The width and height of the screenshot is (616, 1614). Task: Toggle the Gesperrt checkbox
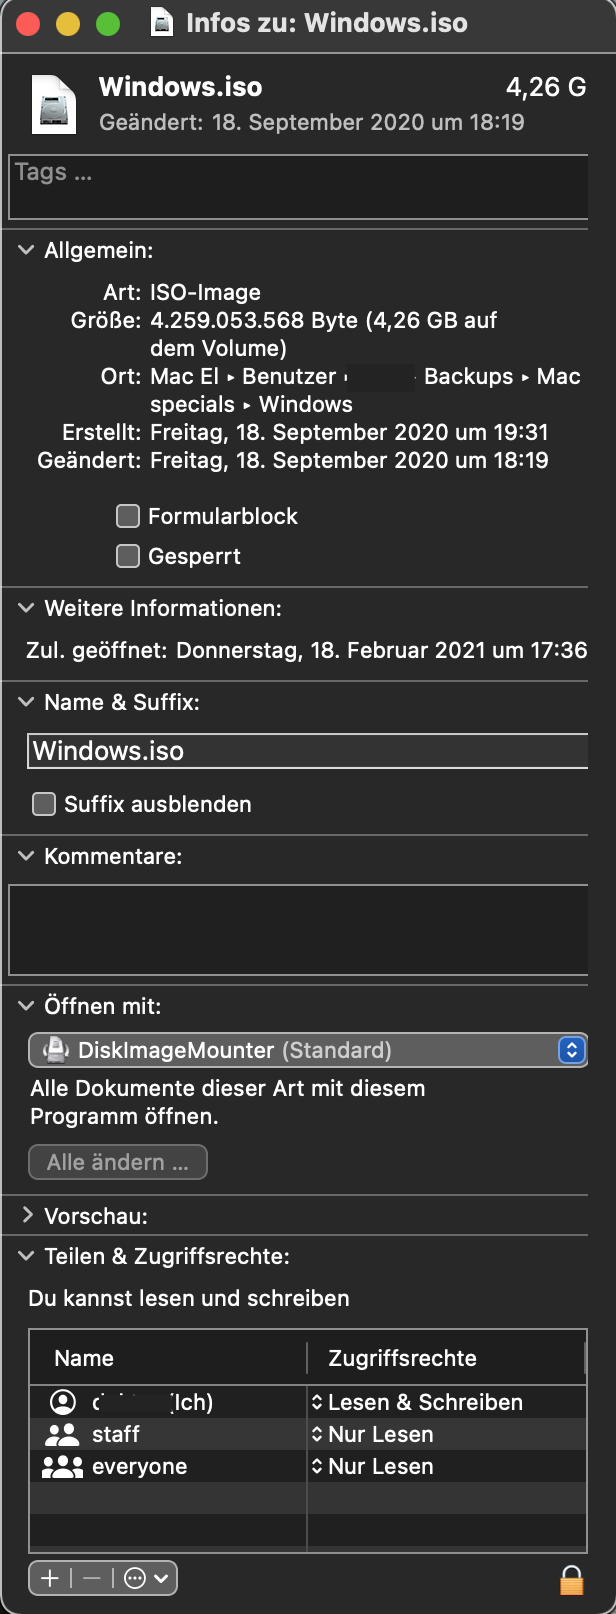click(x=128, y=556)
